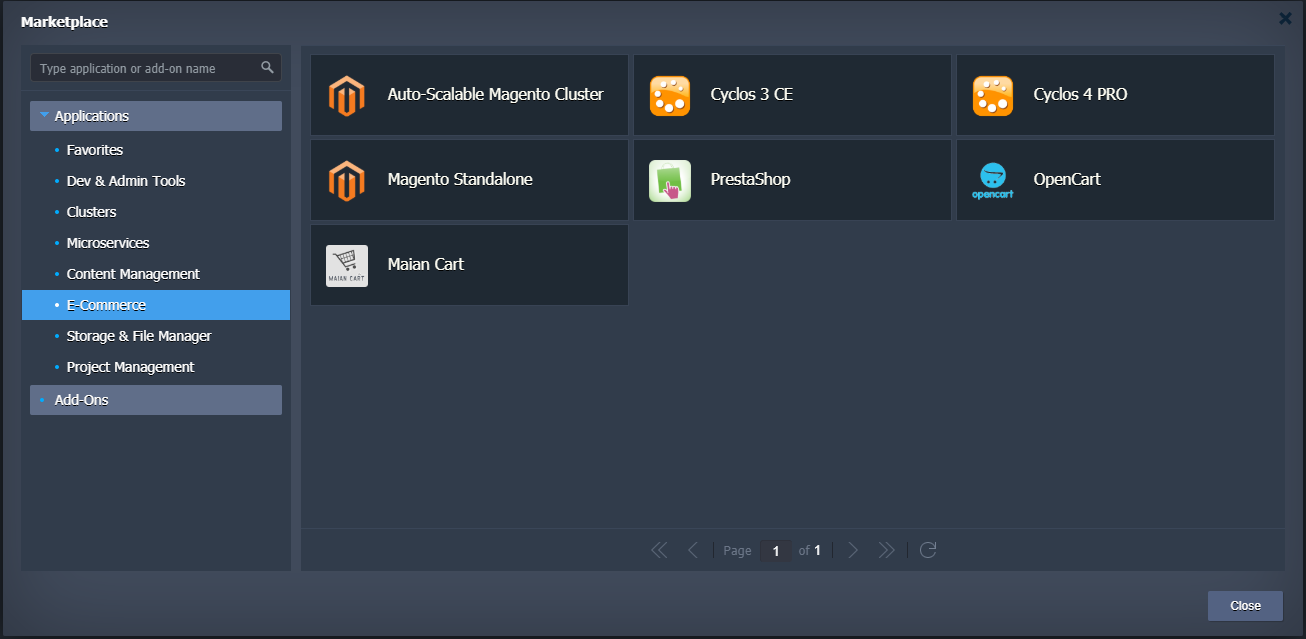Click the page number input box
The height and width of the screenshot is (639, 1306).
pyautogui.click(x=775, y=551)
